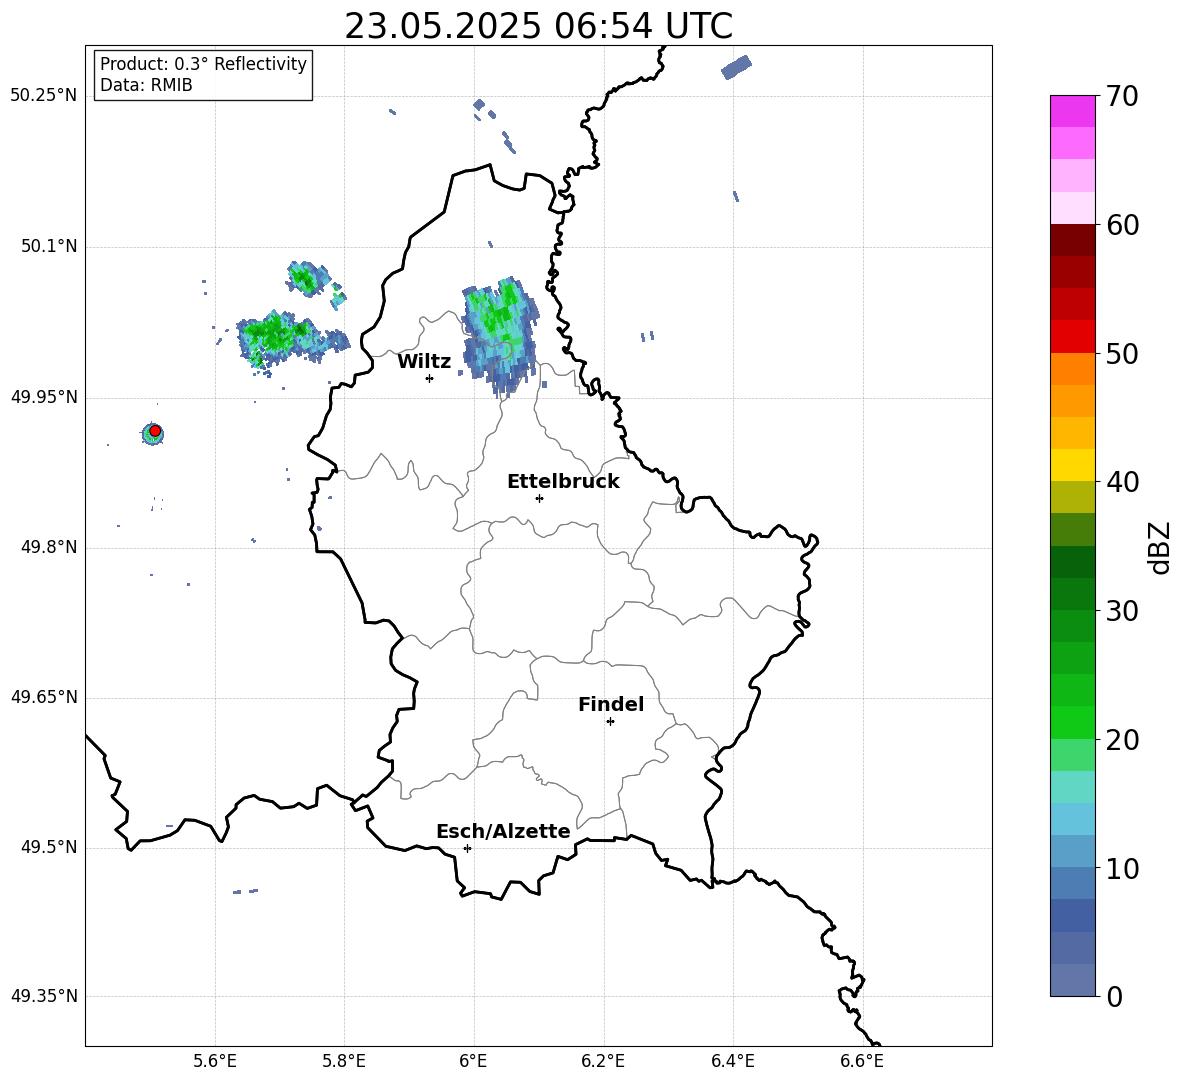Click the colorbar tick value 40

coord(1123,482)
